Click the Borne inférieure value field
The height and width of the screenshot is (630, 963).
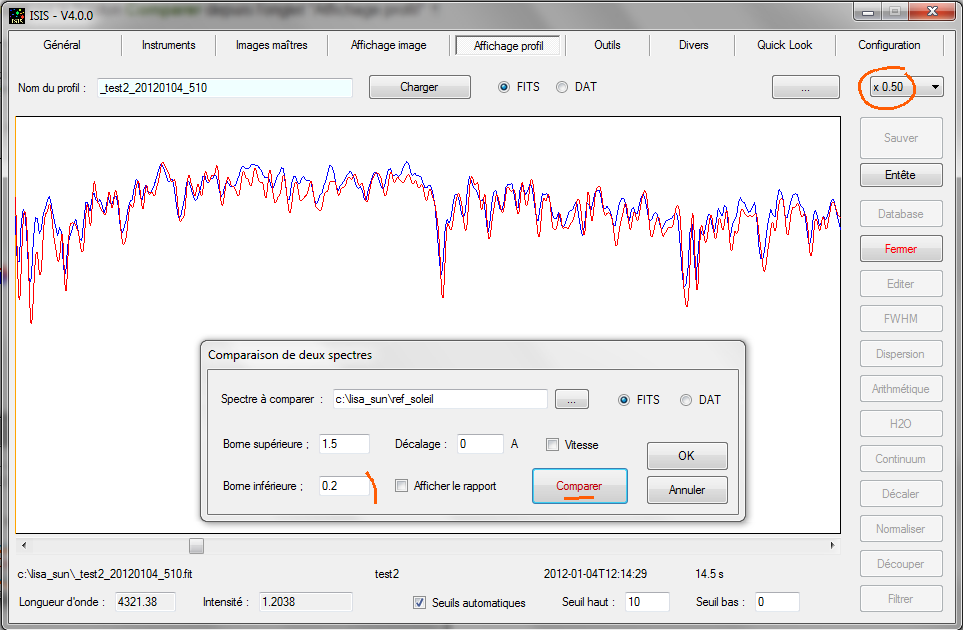pos(345,486)
